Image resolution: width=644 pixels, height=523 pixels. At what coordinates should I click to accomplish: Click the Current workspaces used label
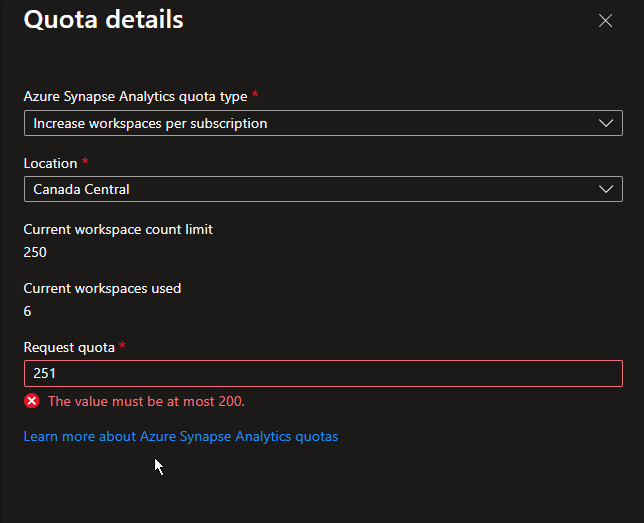point(102,288)
